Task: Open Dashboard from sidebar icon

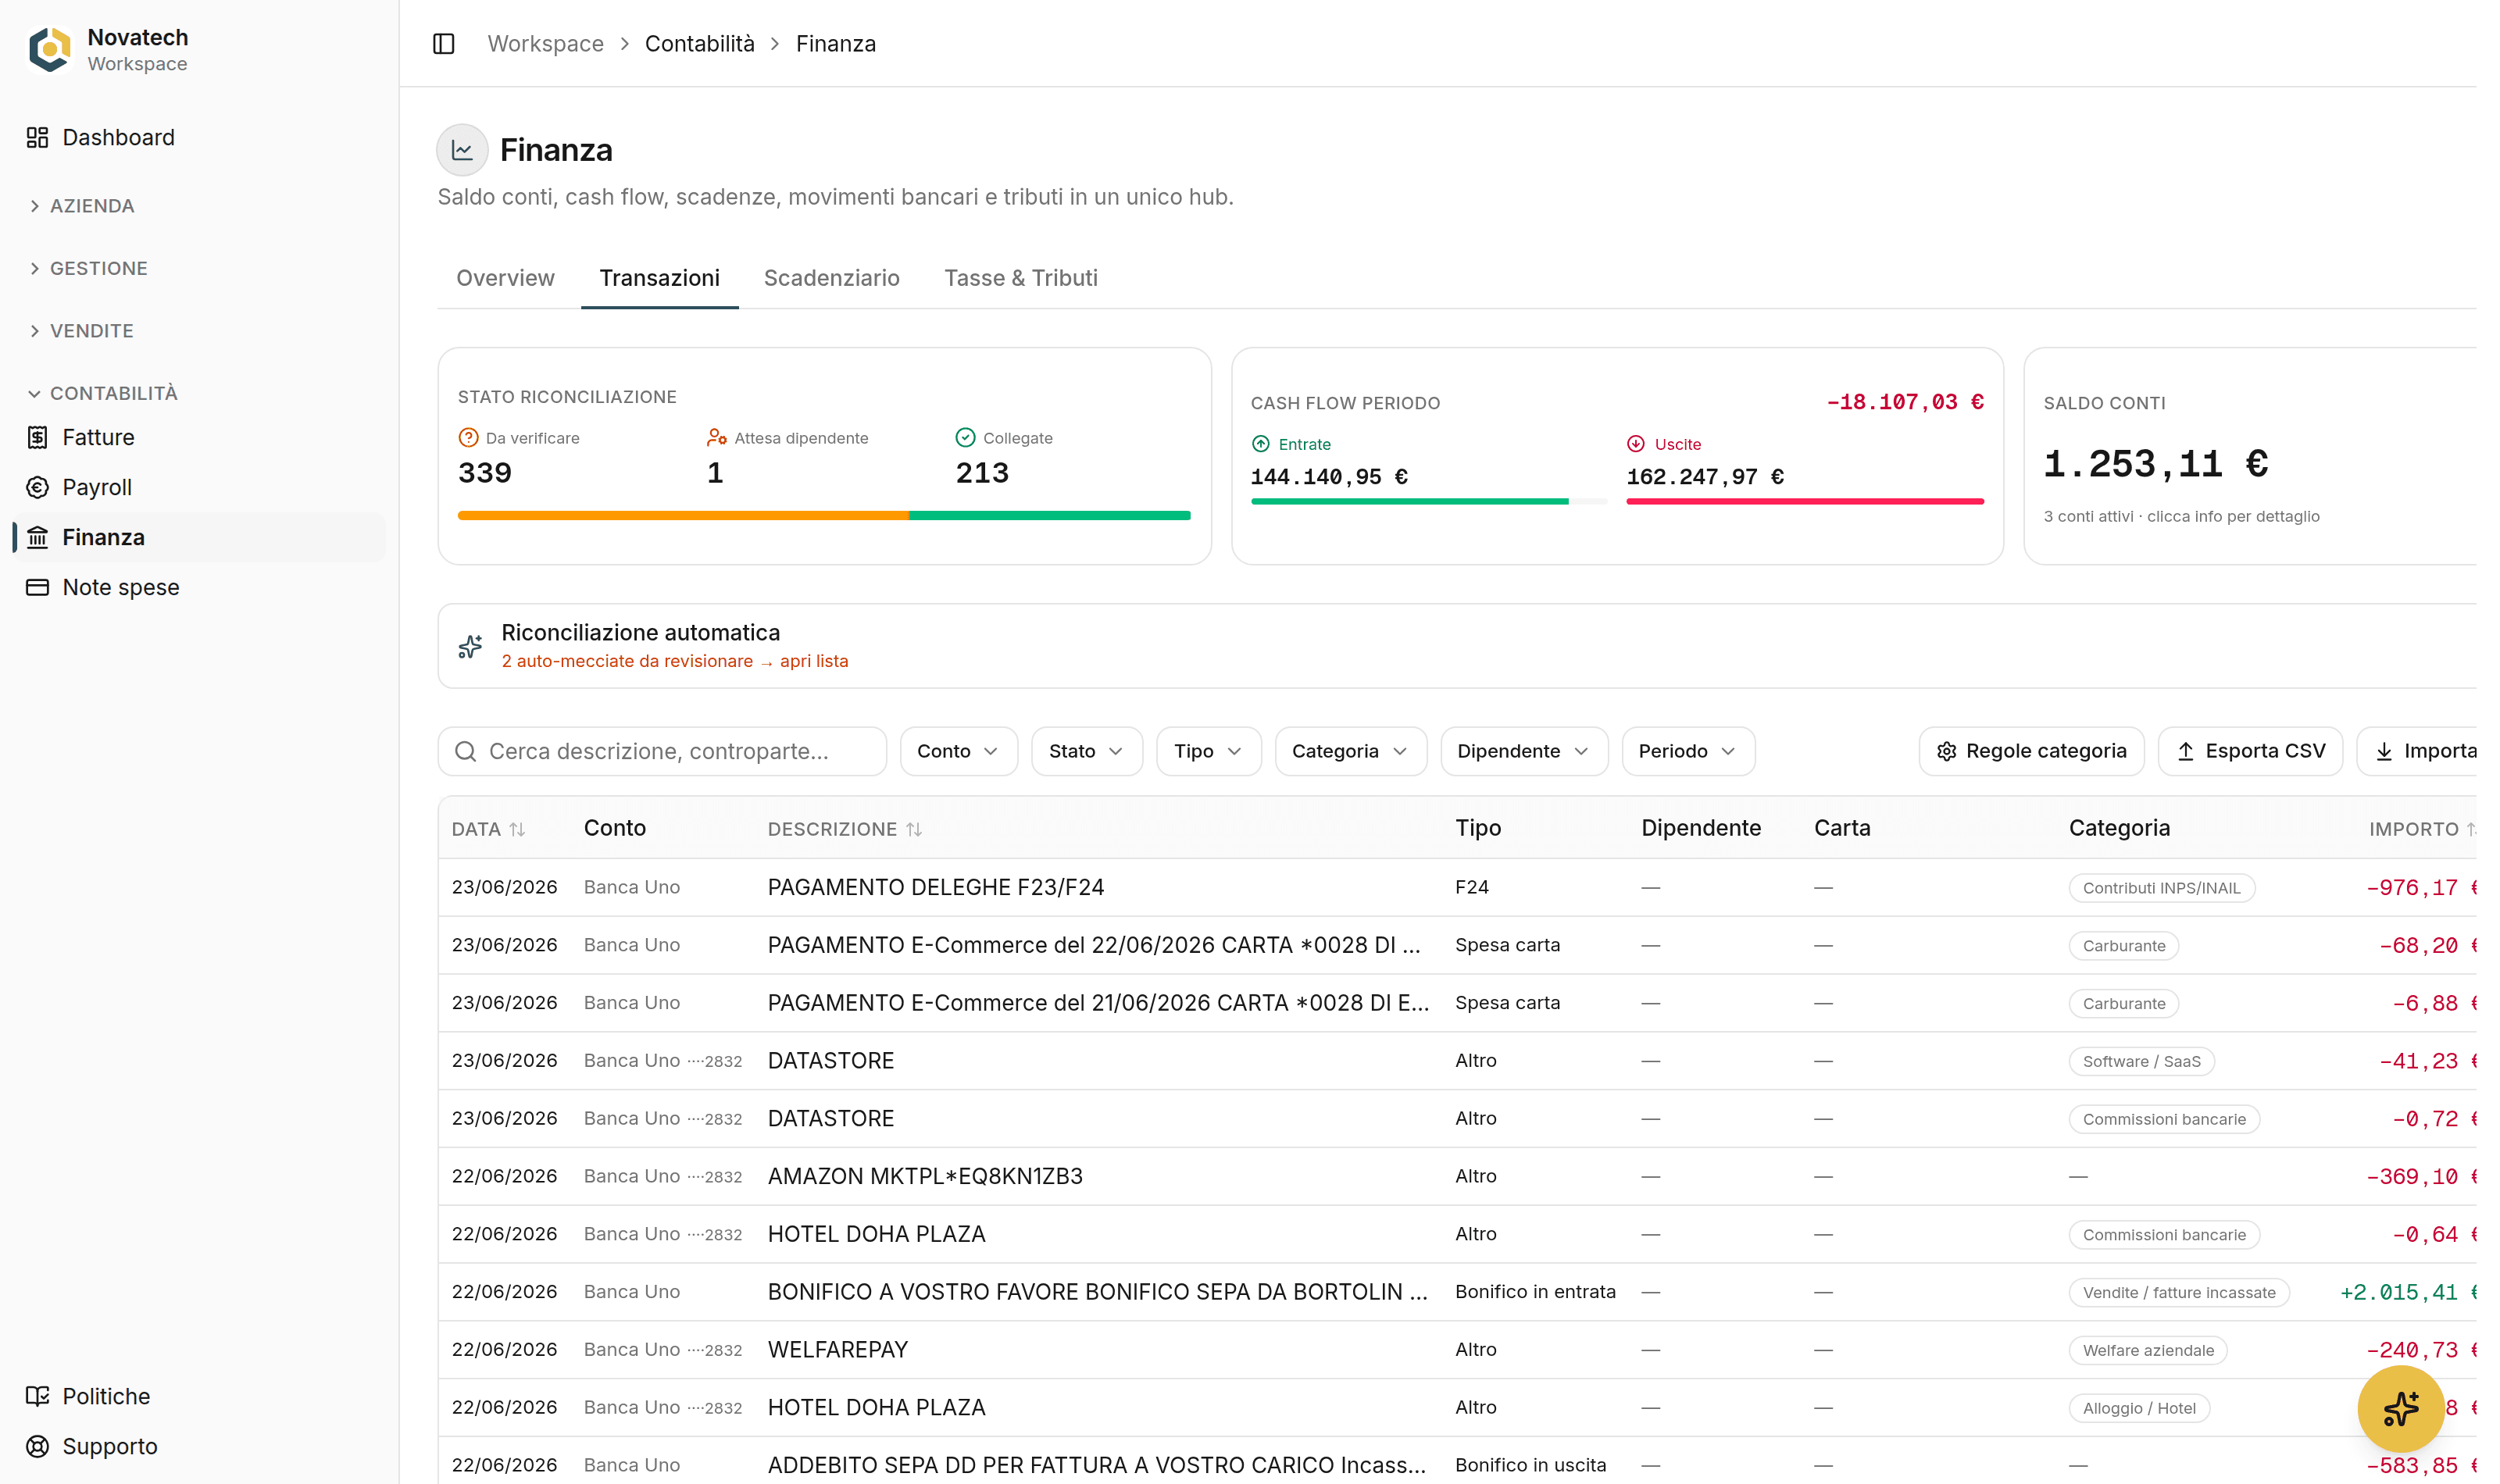Action: 38,137
